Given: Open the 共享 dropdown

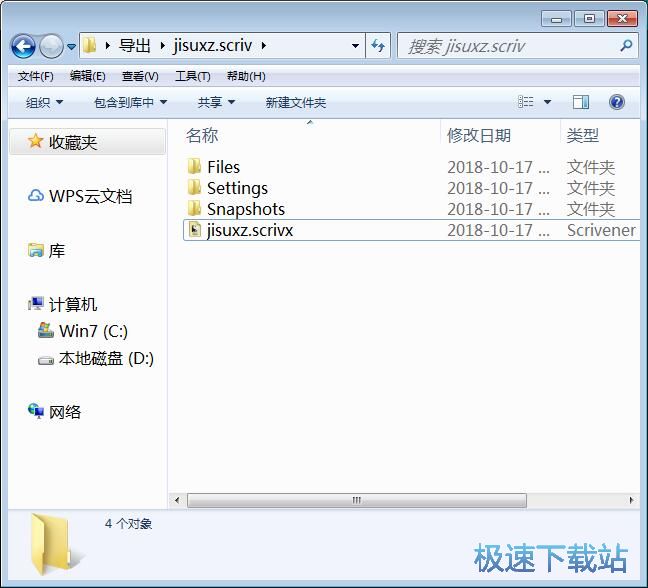Looking at the screenshot, I should (216, 102).
